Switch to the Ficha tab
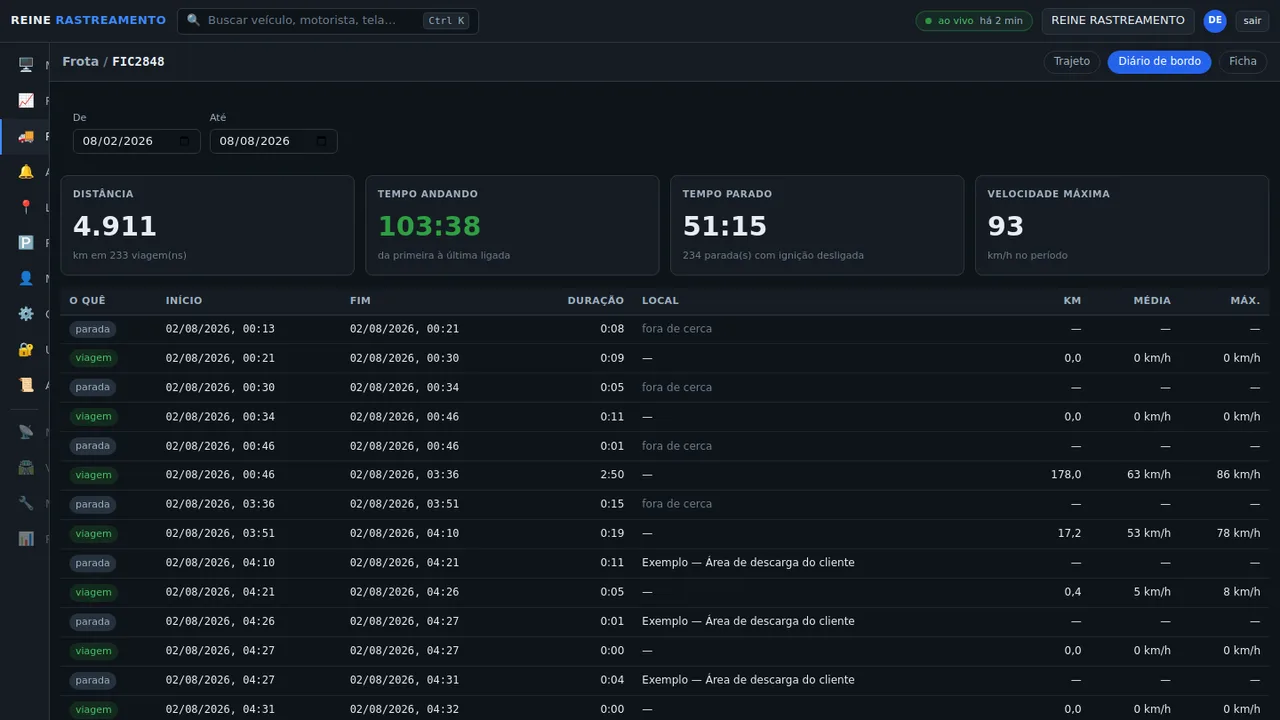 click(x=1243, y=62)
